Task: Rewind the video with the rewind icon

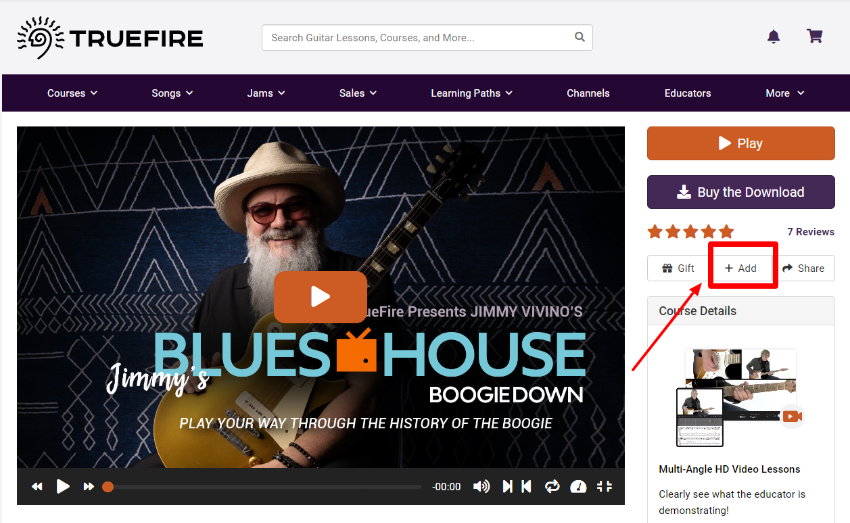Action: coord(37,487)
